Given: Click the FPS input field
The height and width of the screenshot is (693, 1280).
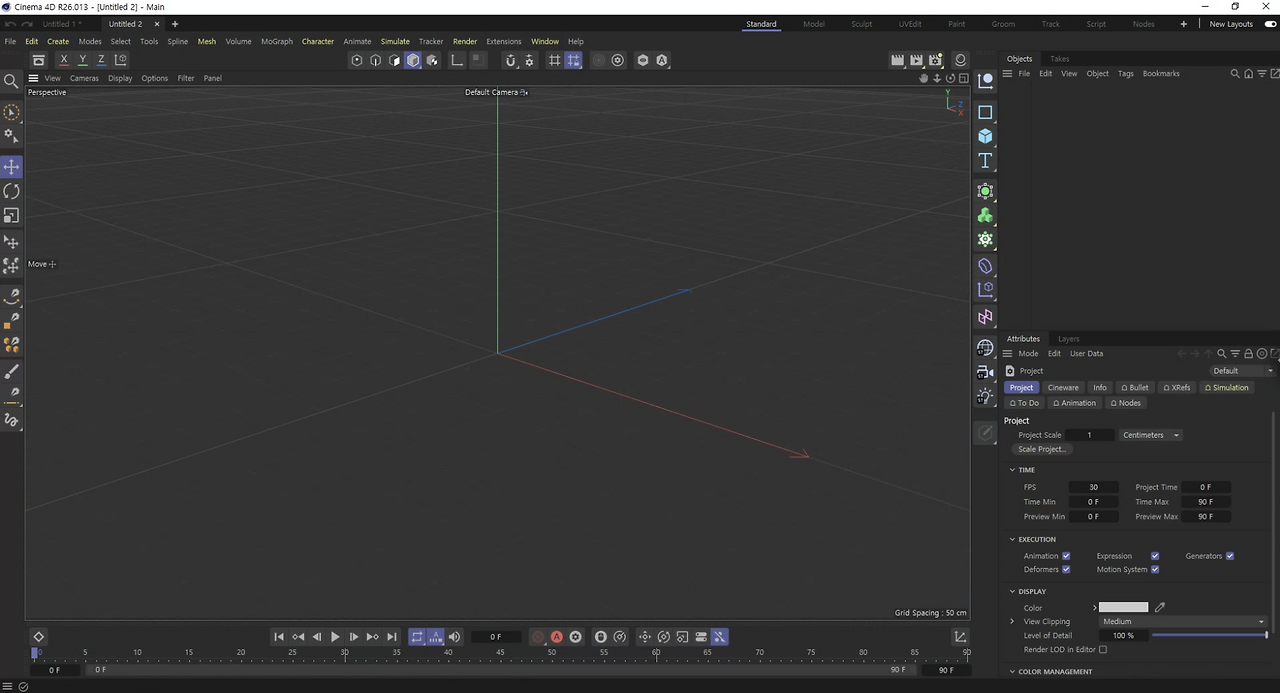Looking at the screenshot, I should coord(1093,487).
